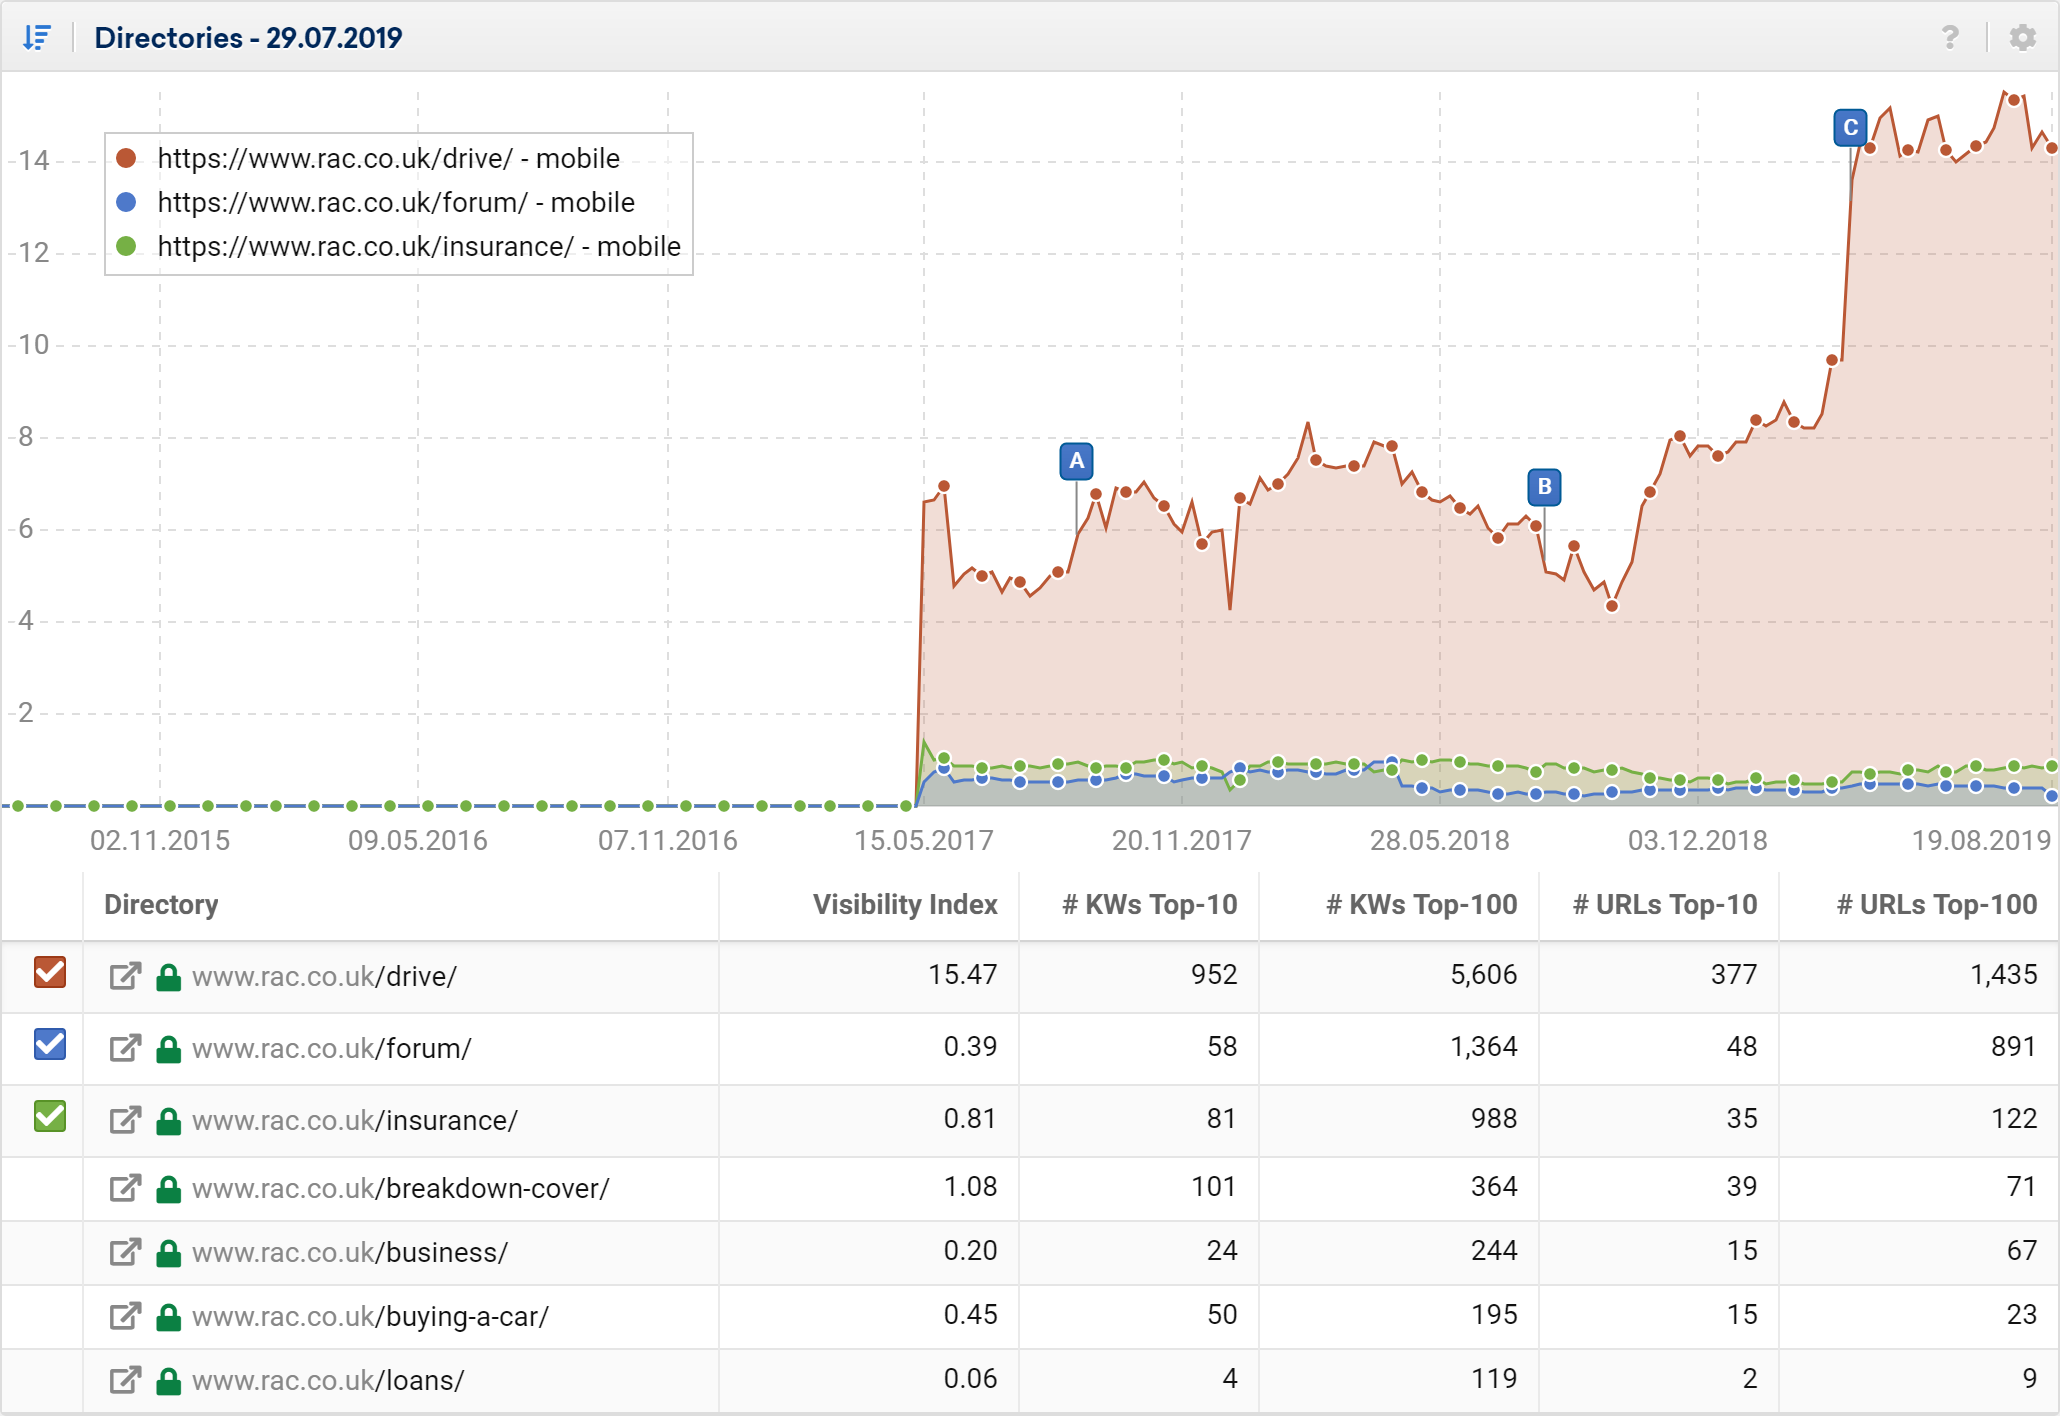Click forum/ KWs Top-100 value 1,364
The image size is (2060, 1416).
click(1484, 1047)
